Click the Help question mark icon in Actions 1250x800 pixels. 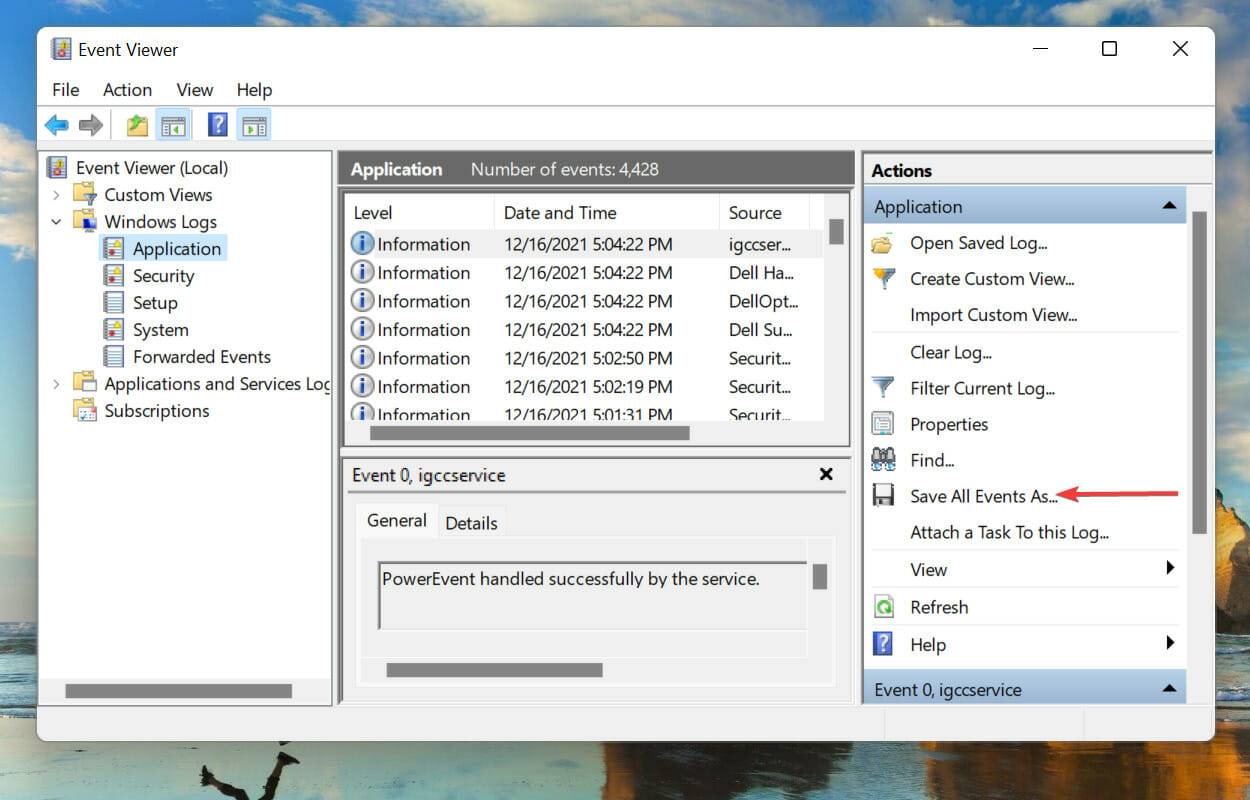(x=883, y=644)
